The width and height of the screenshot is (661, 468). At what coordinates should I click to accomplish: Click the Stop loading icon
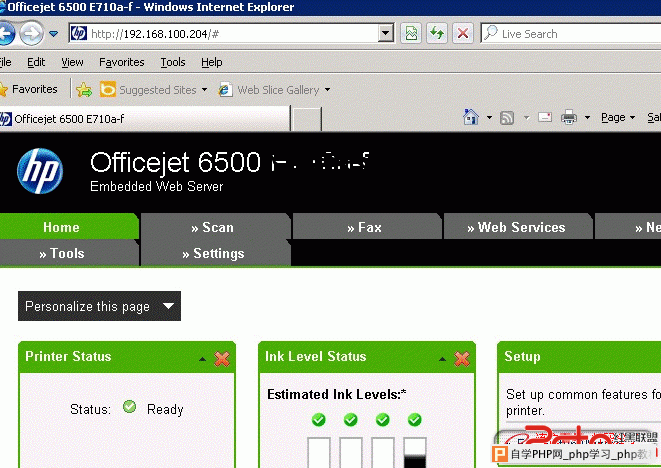point(462,33)
